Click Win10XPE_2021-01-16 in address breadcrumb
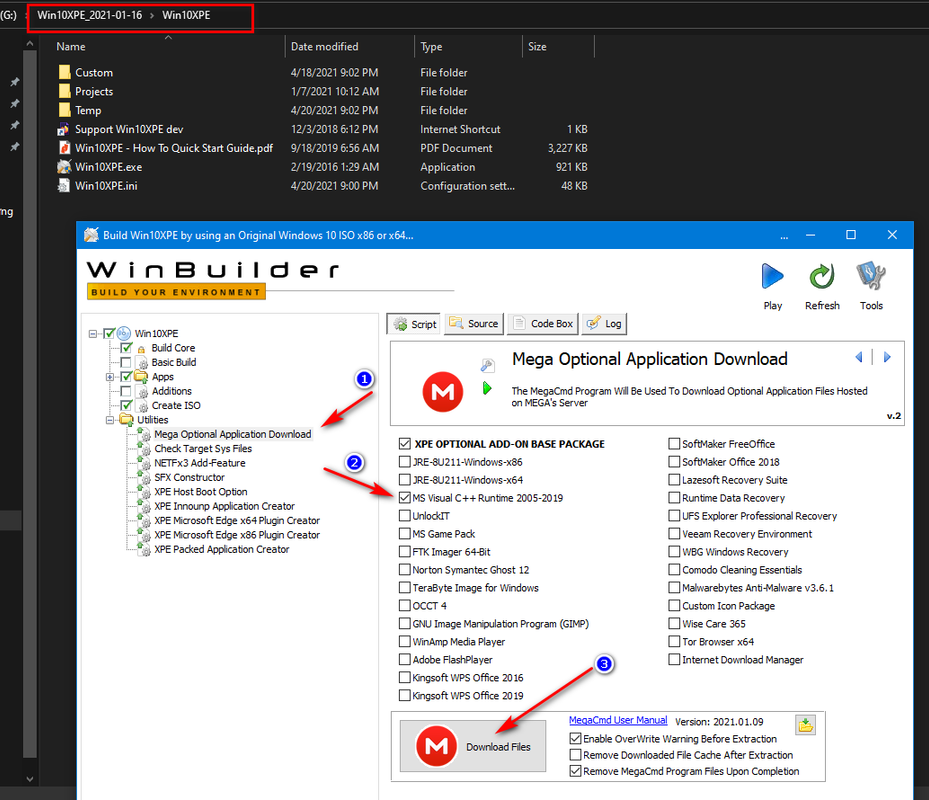 coord(89,15)
